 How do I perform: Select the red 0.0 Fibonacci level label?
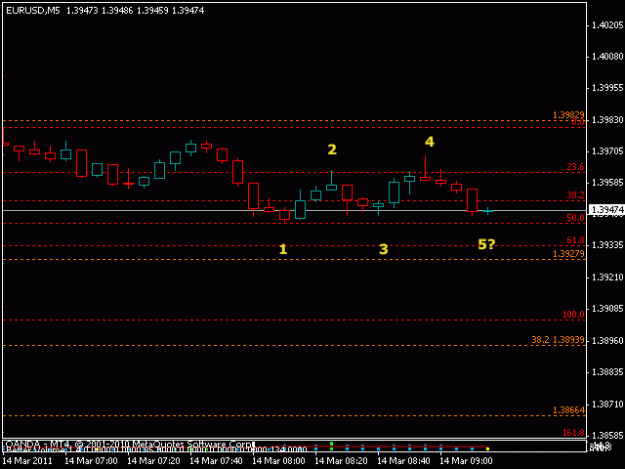578,122
